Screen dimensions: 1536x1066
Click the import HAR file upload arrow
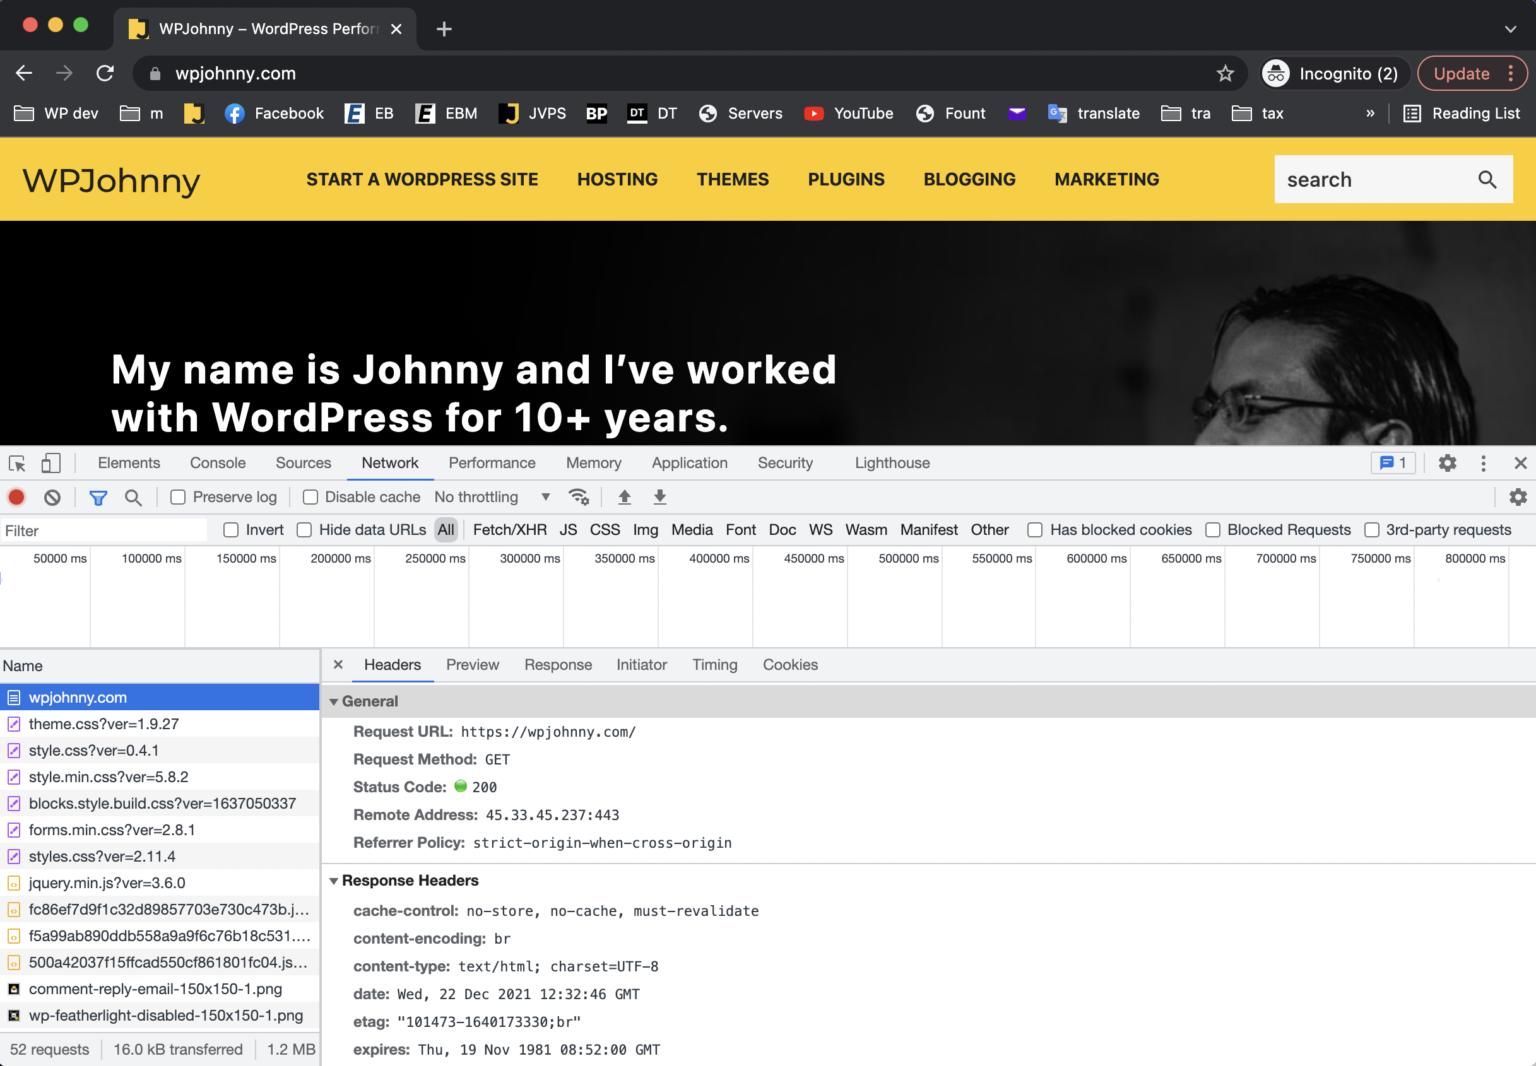click(x=624, y=497)
